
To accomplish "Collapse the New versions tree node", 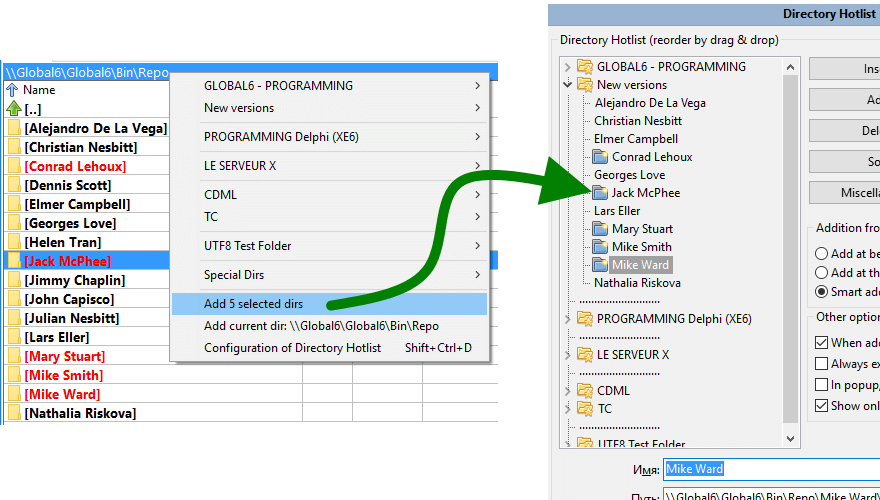I will coord(569,85).
